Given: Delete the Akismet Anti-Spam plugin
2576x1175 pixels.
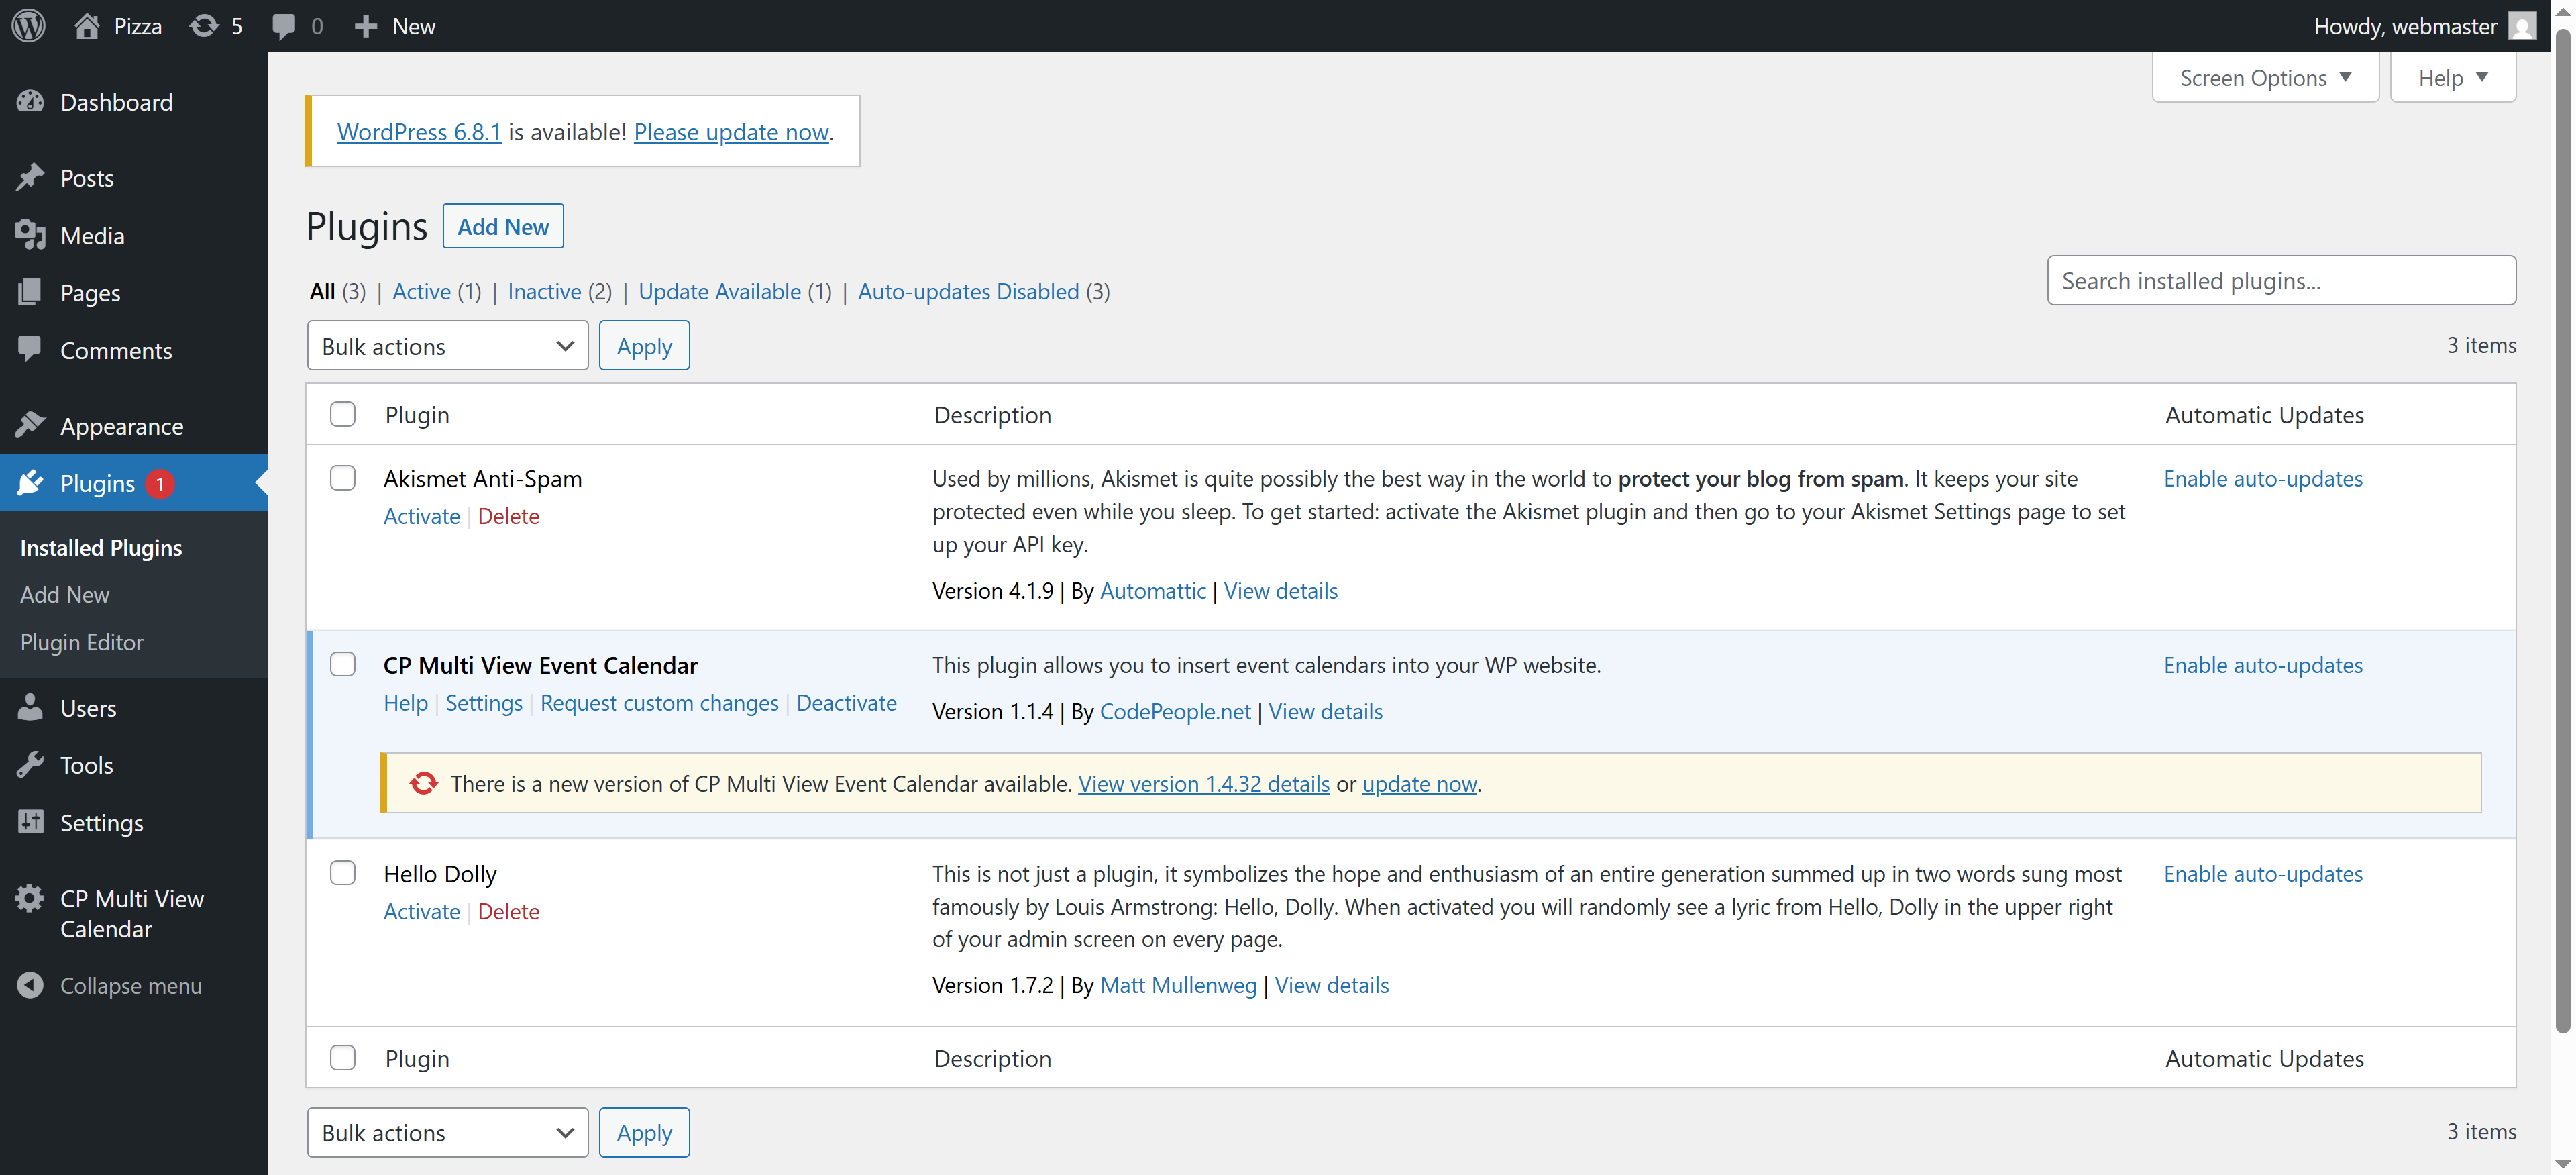Looking at the screenshot, I should click(x=508, y=516).
